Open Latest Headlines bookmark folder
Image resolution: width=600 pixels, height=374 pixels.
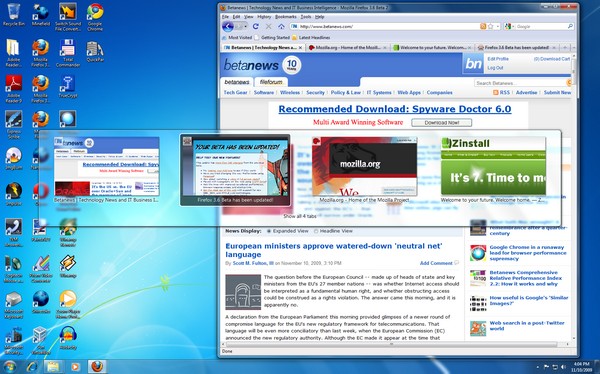[x=311, y=38]
